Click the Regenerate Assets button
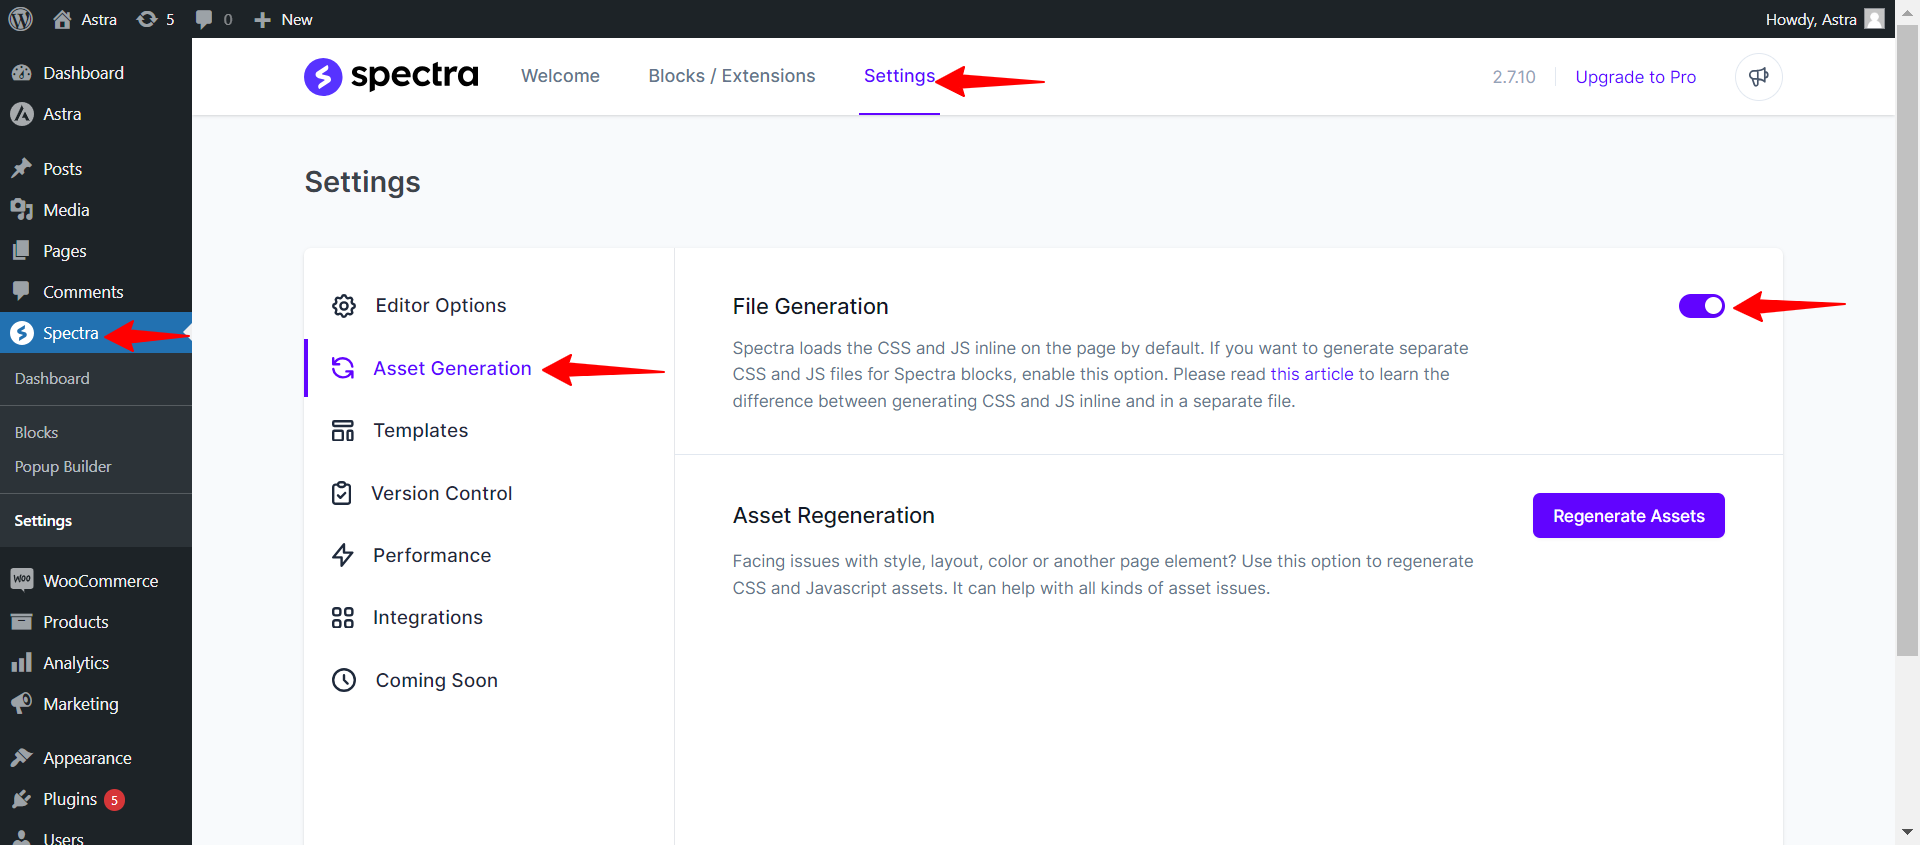 coord(1628,516)
